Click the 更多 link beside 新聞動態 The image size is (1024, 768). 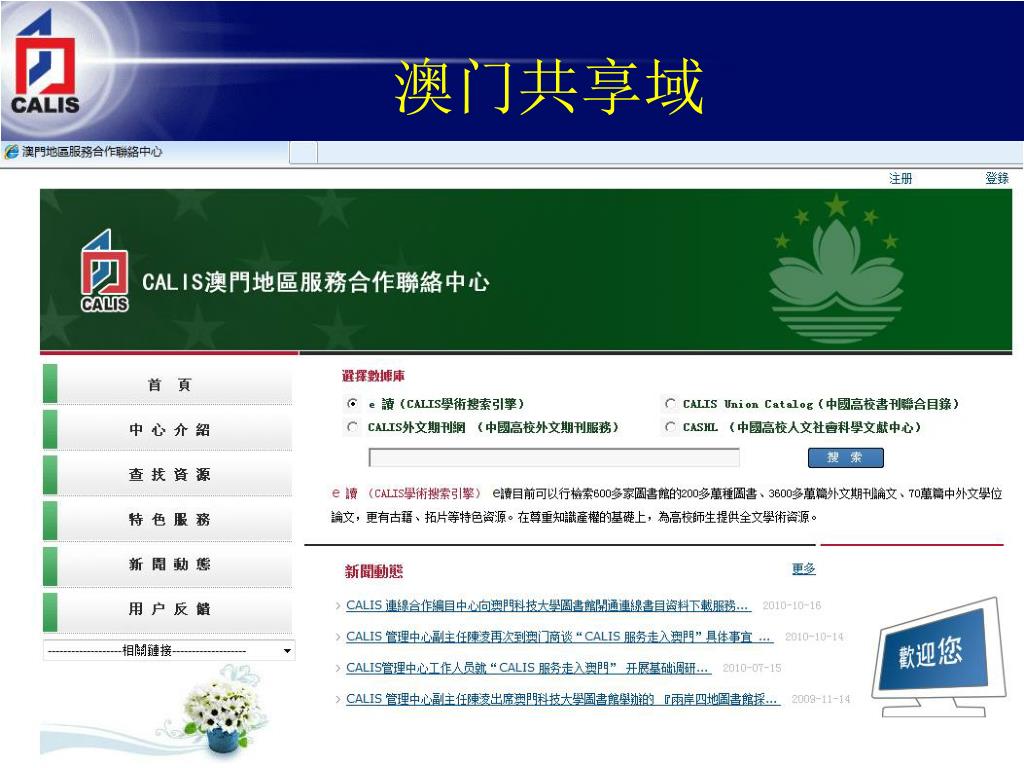tap(803, 569)
